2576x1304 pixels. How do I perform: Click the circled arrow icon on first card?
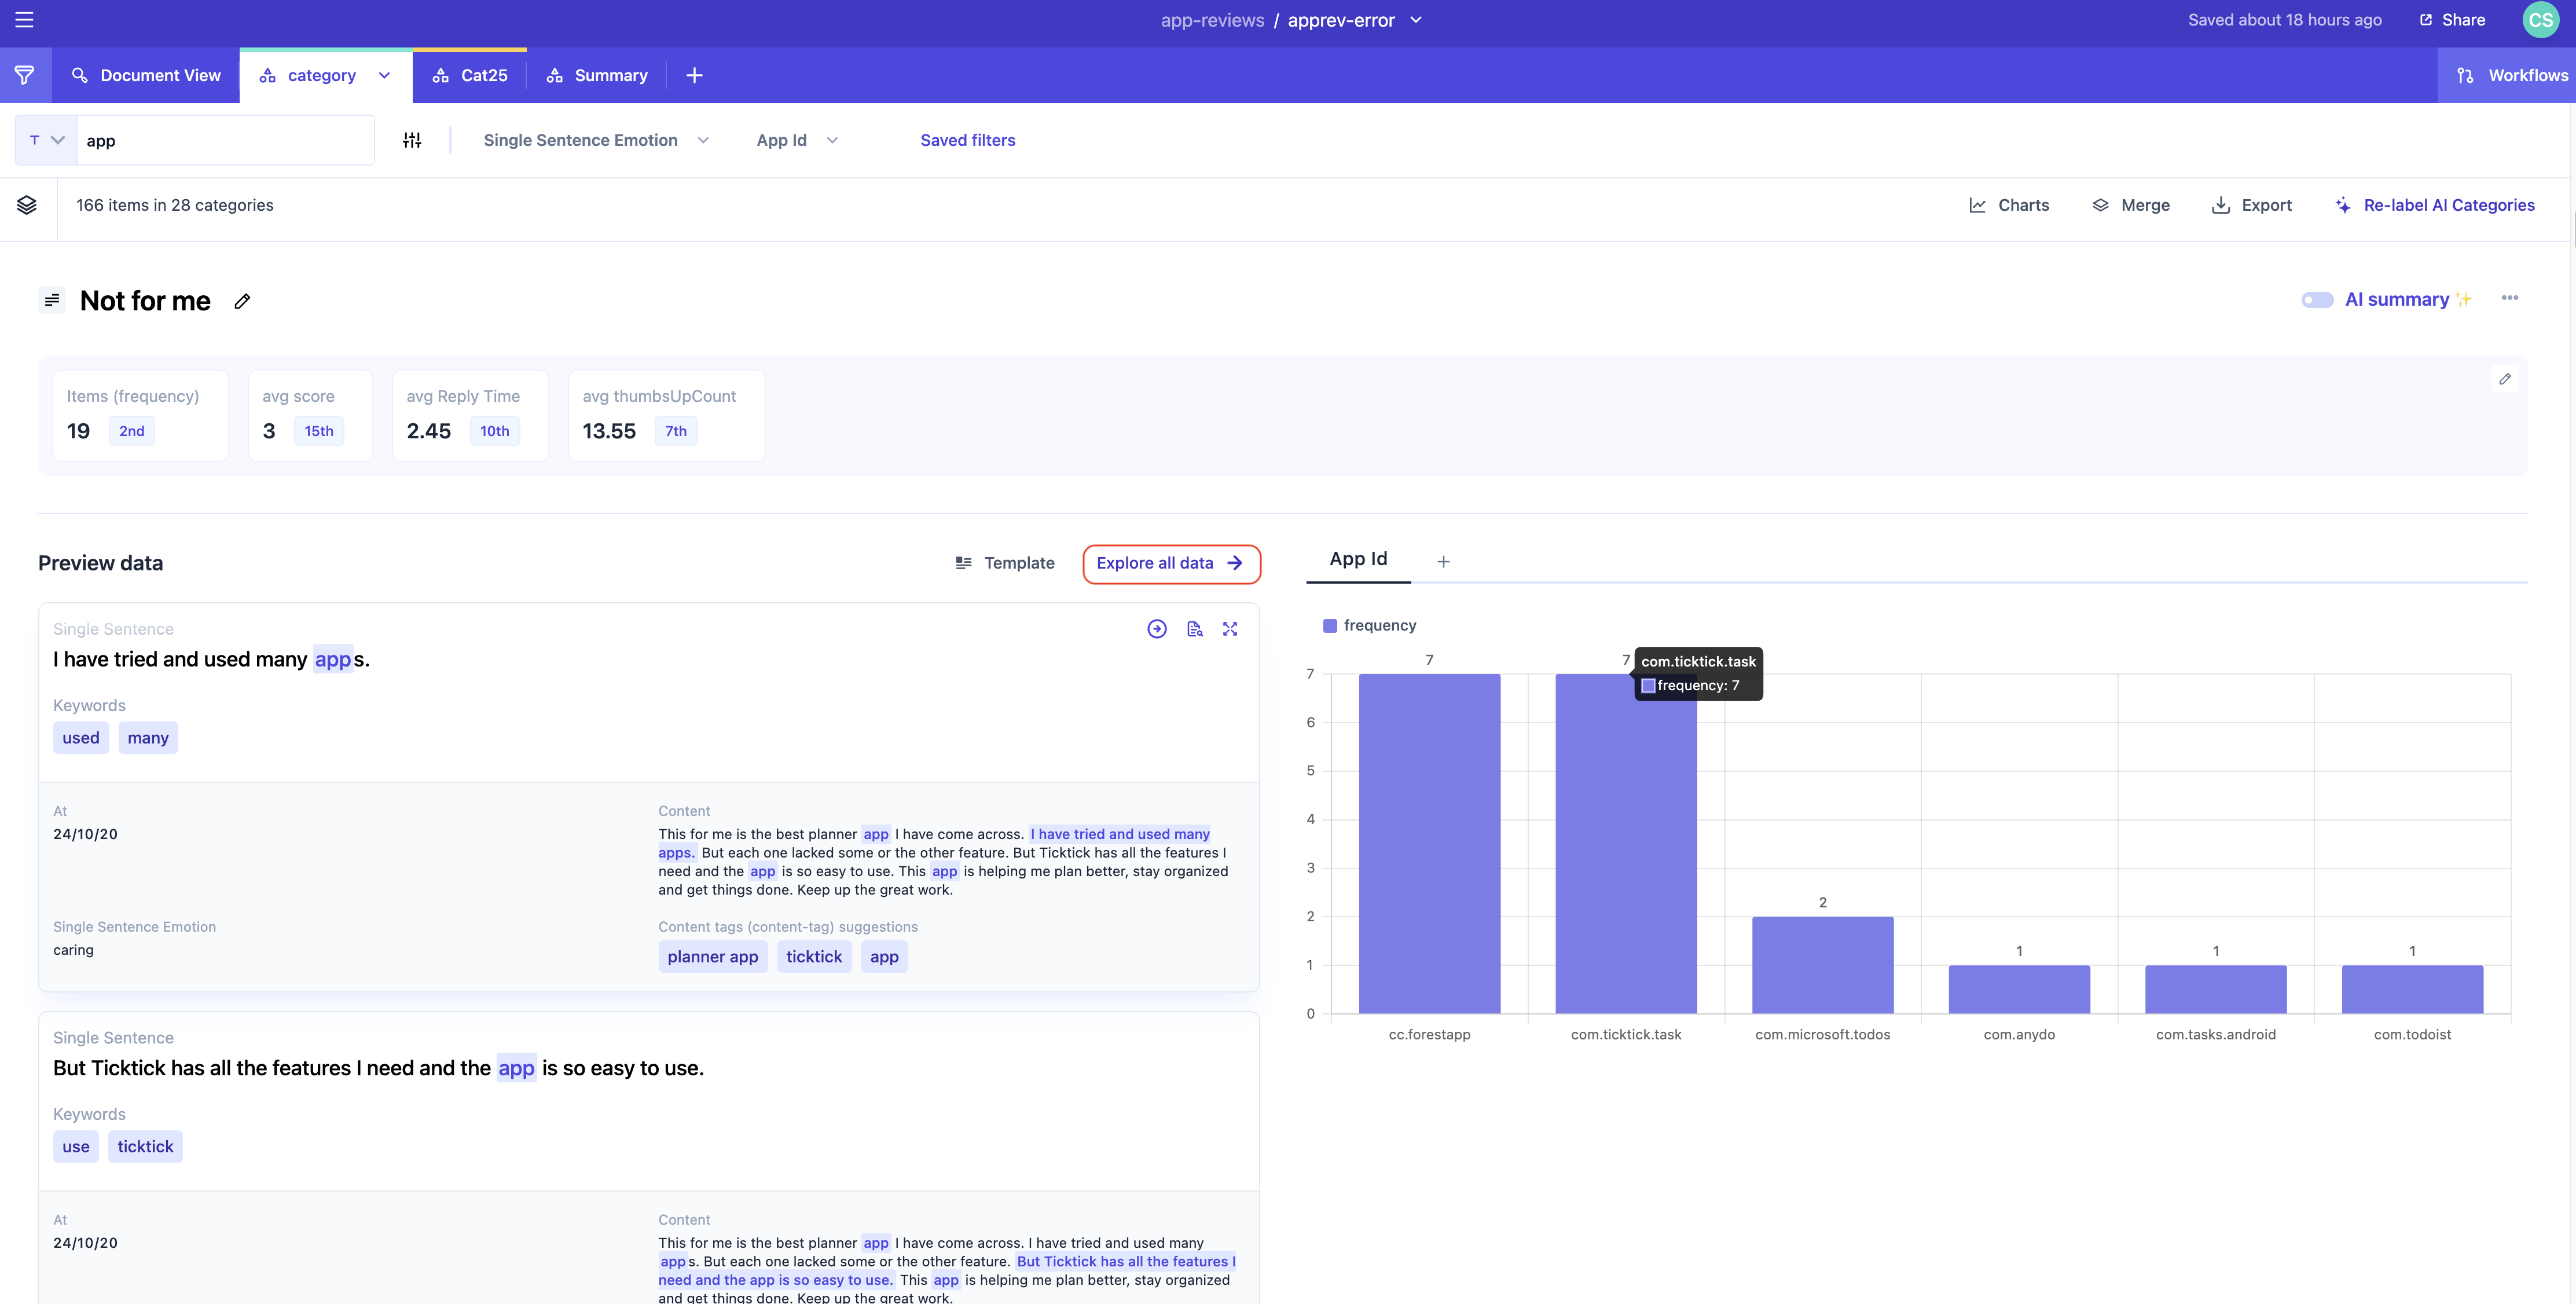click(1157, 629)
